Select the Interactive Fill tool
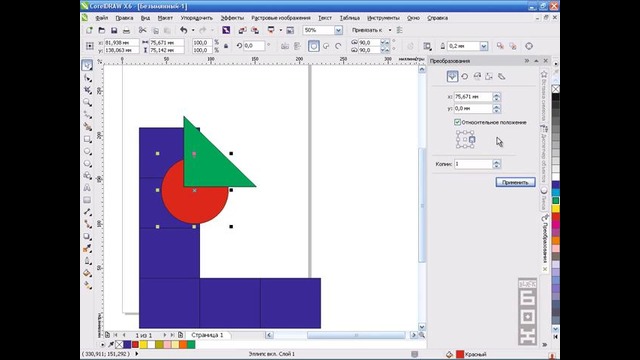The width and height of the screenshot is (640, 360). 87,285
